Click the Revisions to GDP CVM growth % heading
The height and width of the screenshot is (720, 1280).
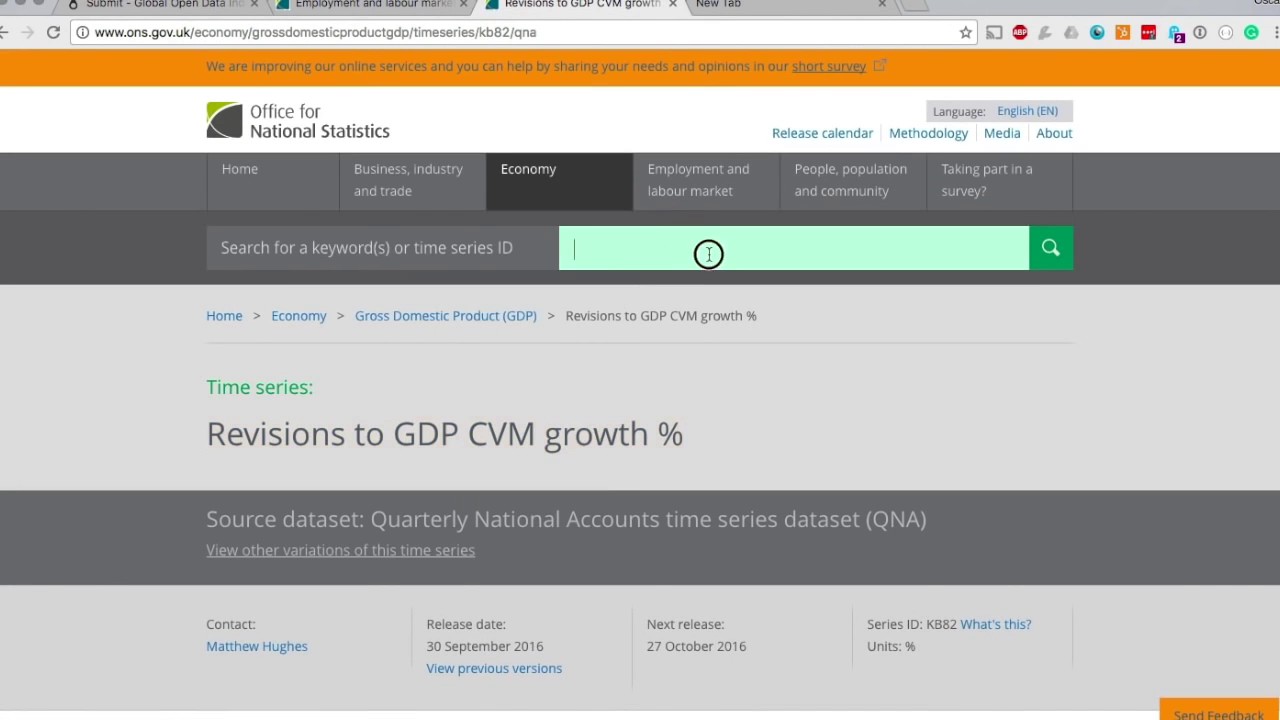click(444, 434)
